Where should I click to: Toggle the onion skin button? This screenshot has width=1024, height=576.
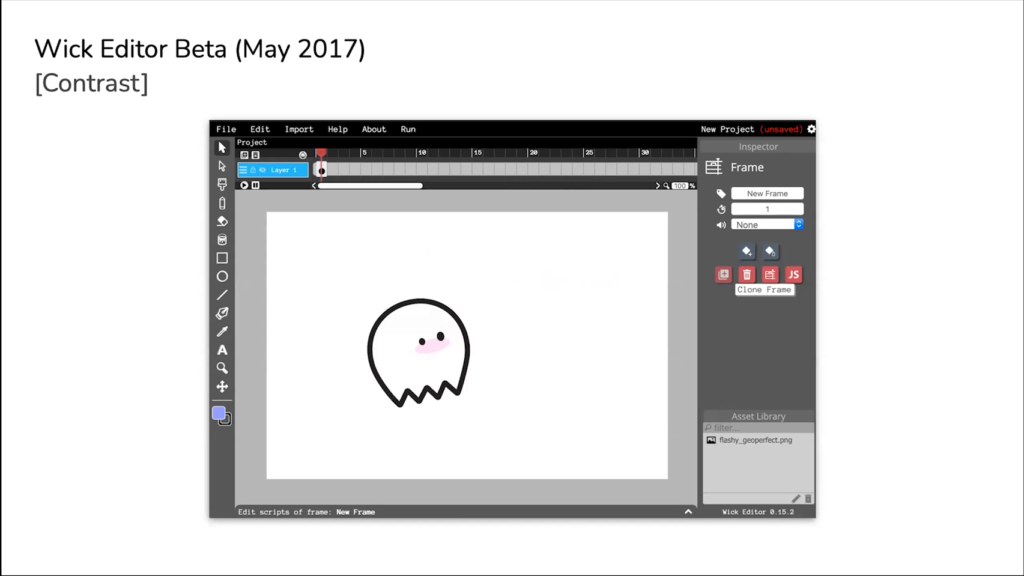coord(302,155)
